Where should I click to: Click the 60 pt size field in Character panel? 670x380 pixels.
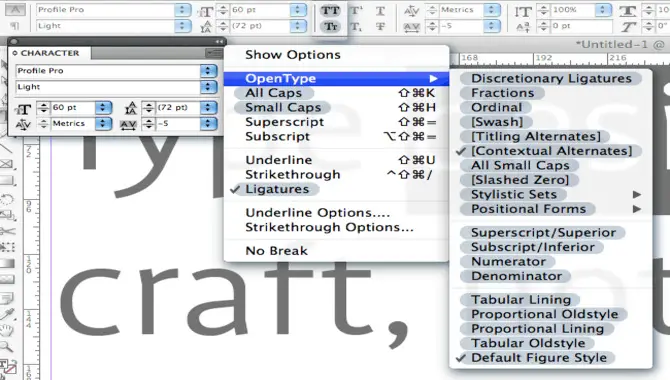coord(73,108)
